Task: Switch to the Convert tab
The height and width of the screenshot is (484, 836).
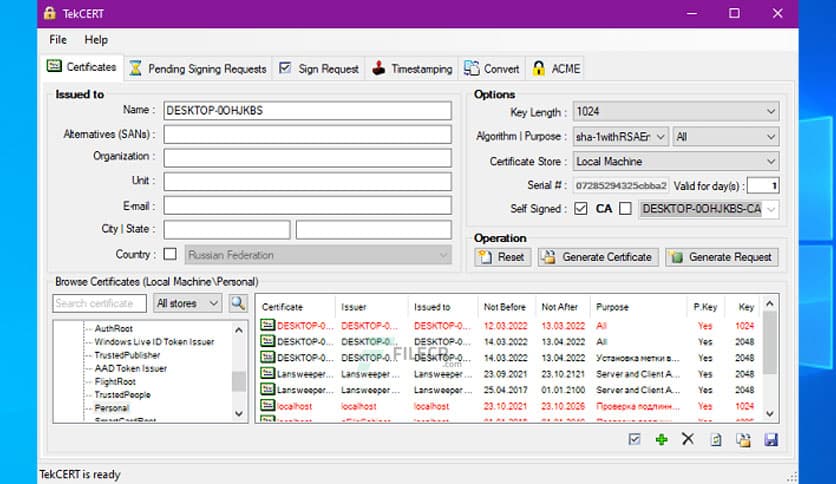Action: coord(492,69)
